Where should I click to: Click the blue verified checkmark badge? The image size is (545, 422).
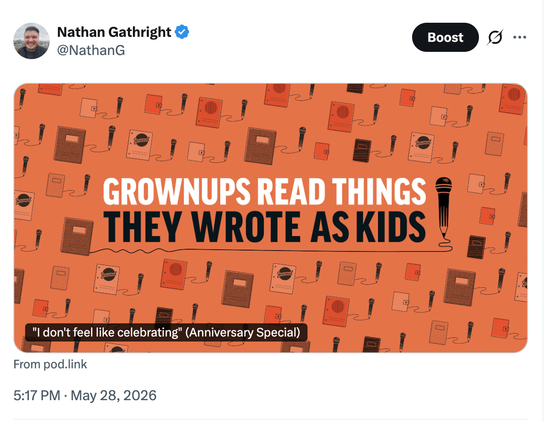182,32
